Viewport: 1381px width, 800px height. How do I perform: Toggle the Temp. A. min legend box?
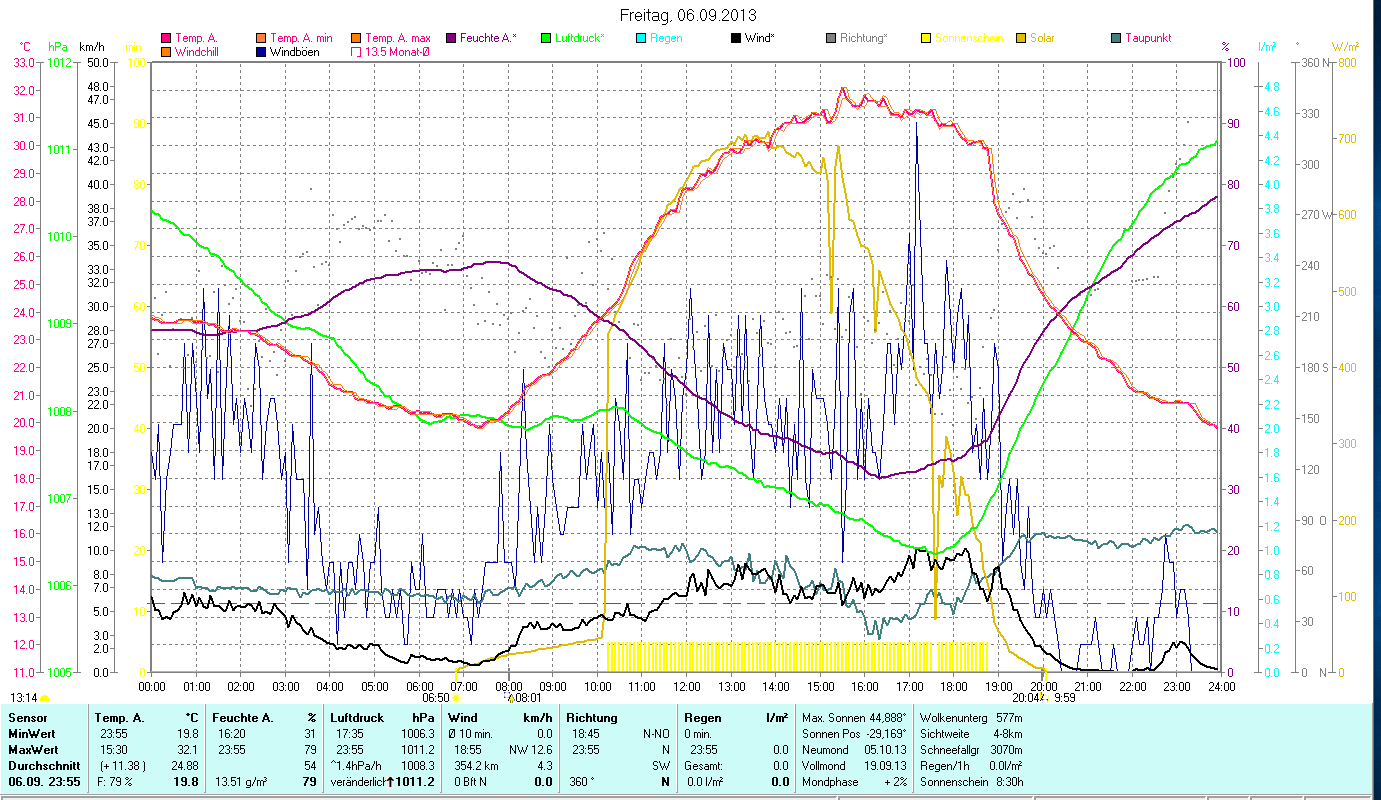pos(261,38)
